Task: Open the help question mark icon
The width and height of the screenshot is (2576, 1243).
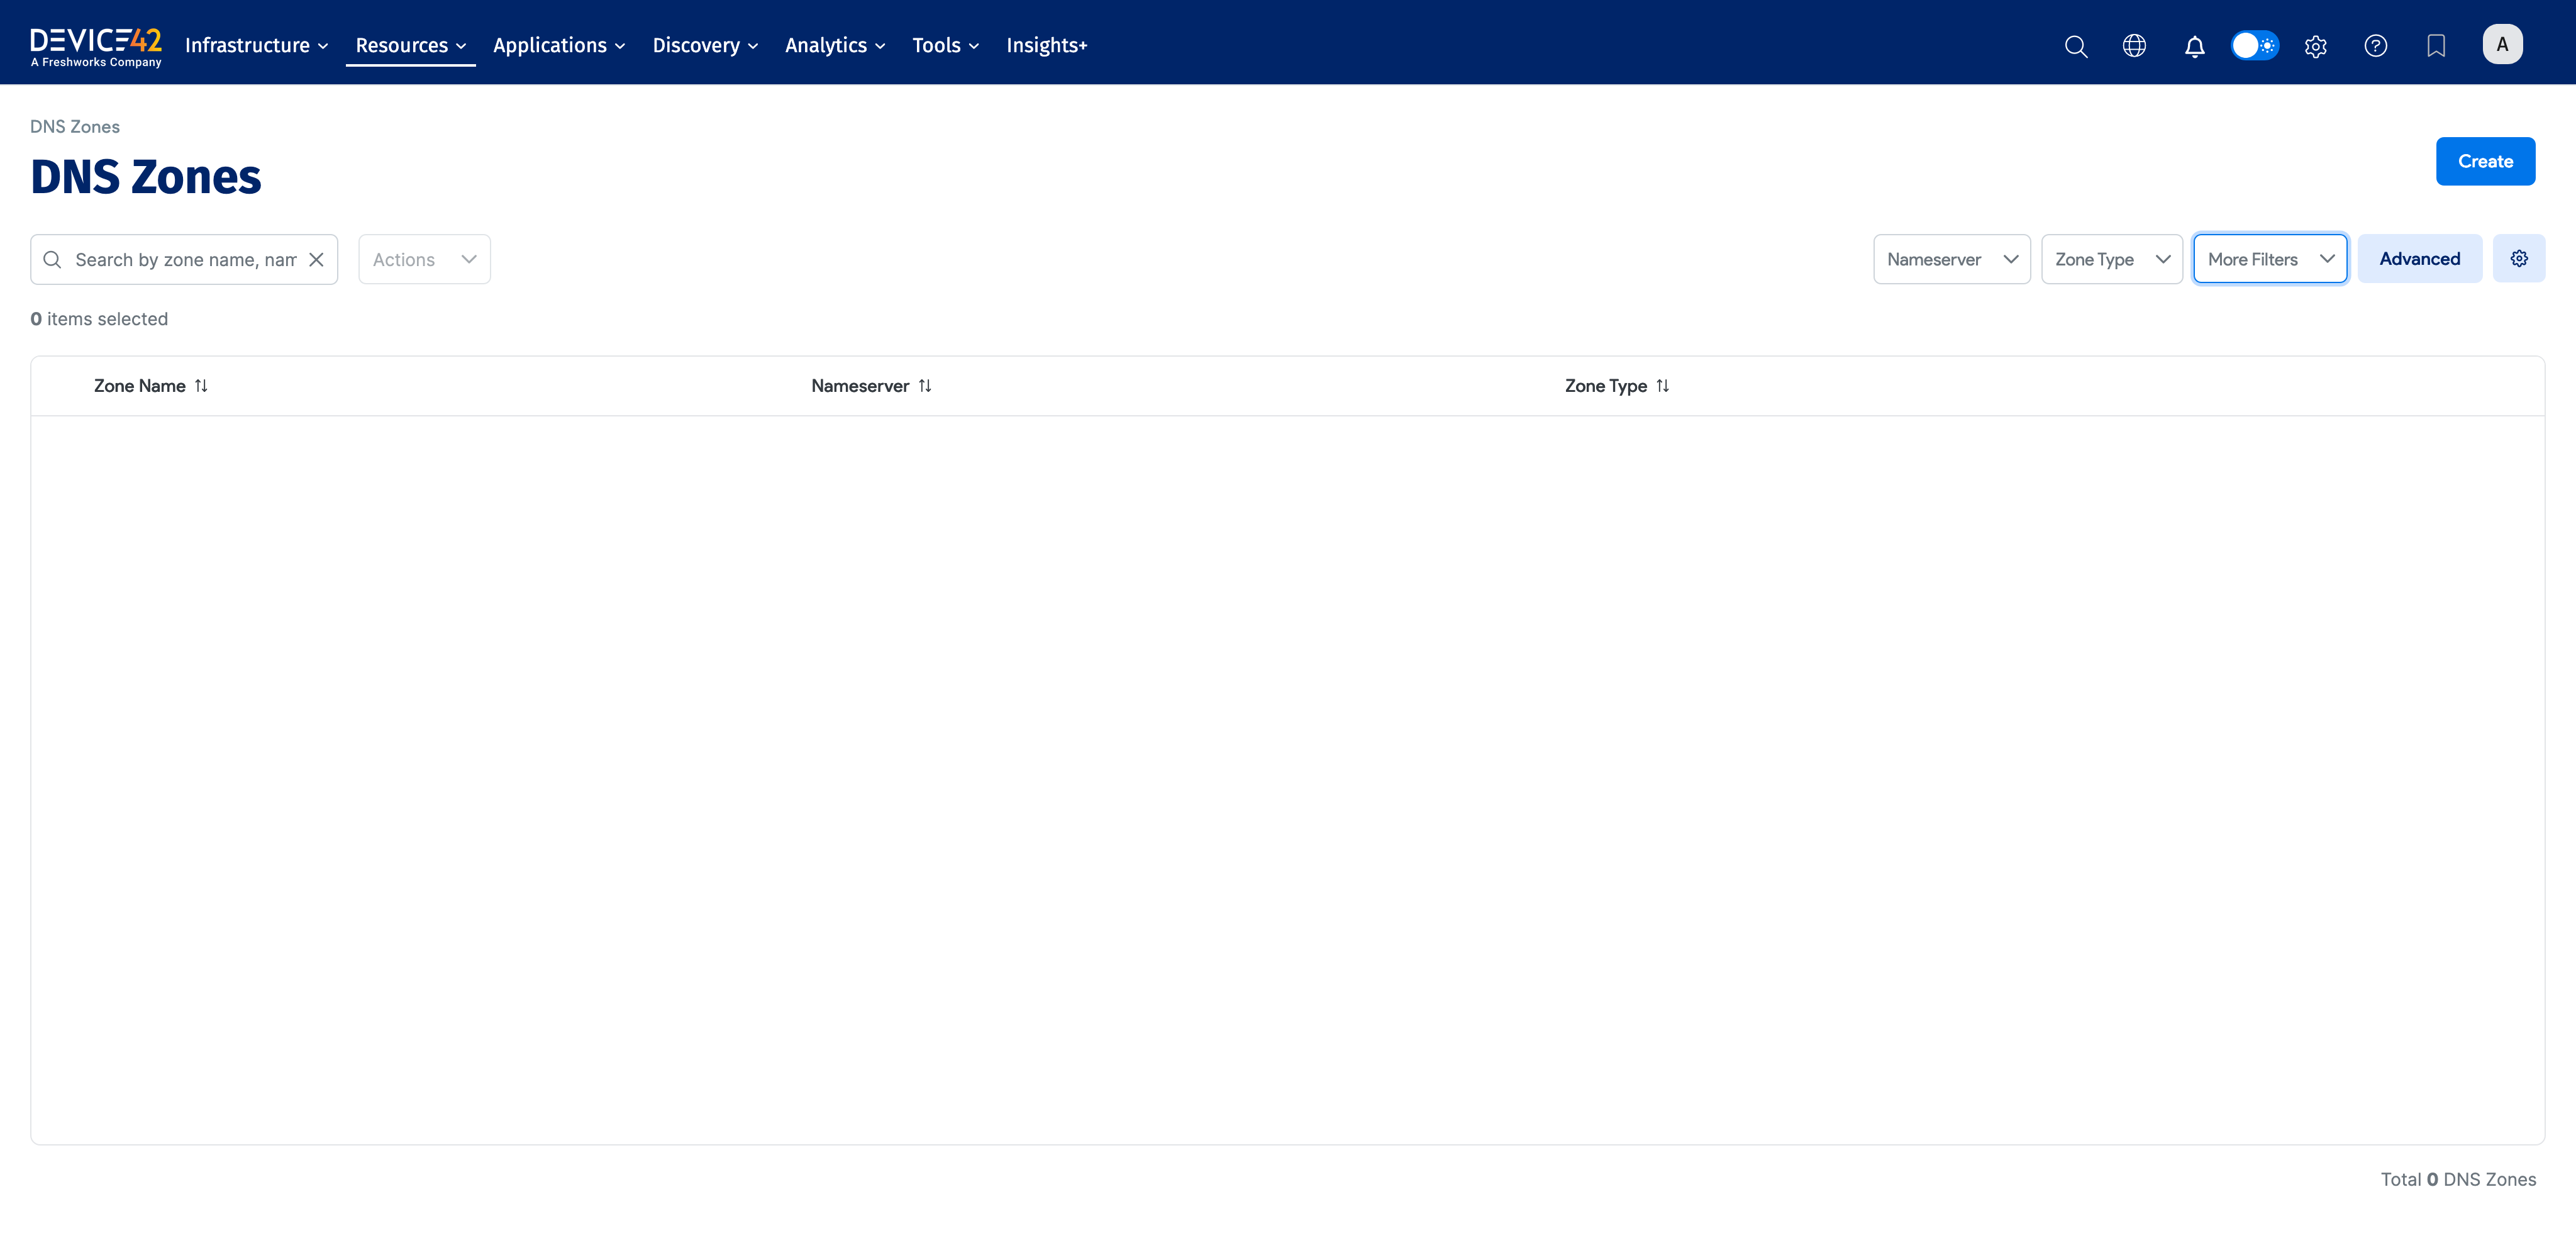Action: (2376, 46)
